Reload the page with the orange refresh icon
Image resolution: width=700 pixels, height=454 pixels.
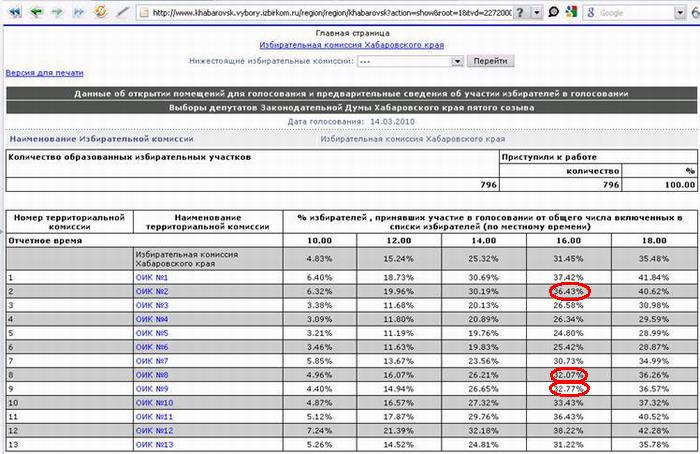(x=99, y=13)
